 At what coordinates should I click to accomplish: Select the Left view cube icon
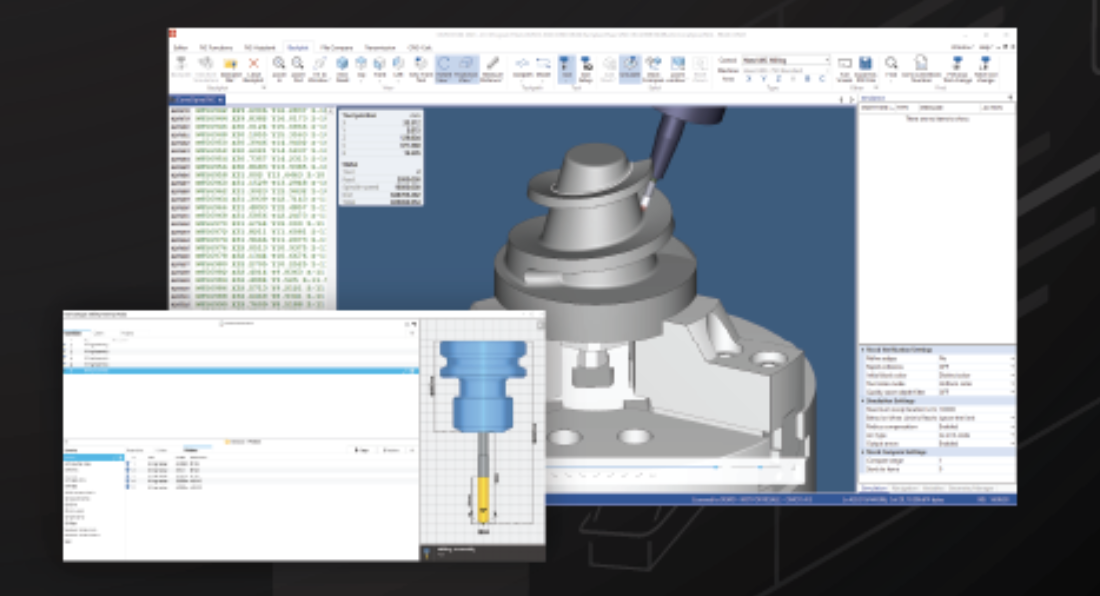click(x=398, y=67)
